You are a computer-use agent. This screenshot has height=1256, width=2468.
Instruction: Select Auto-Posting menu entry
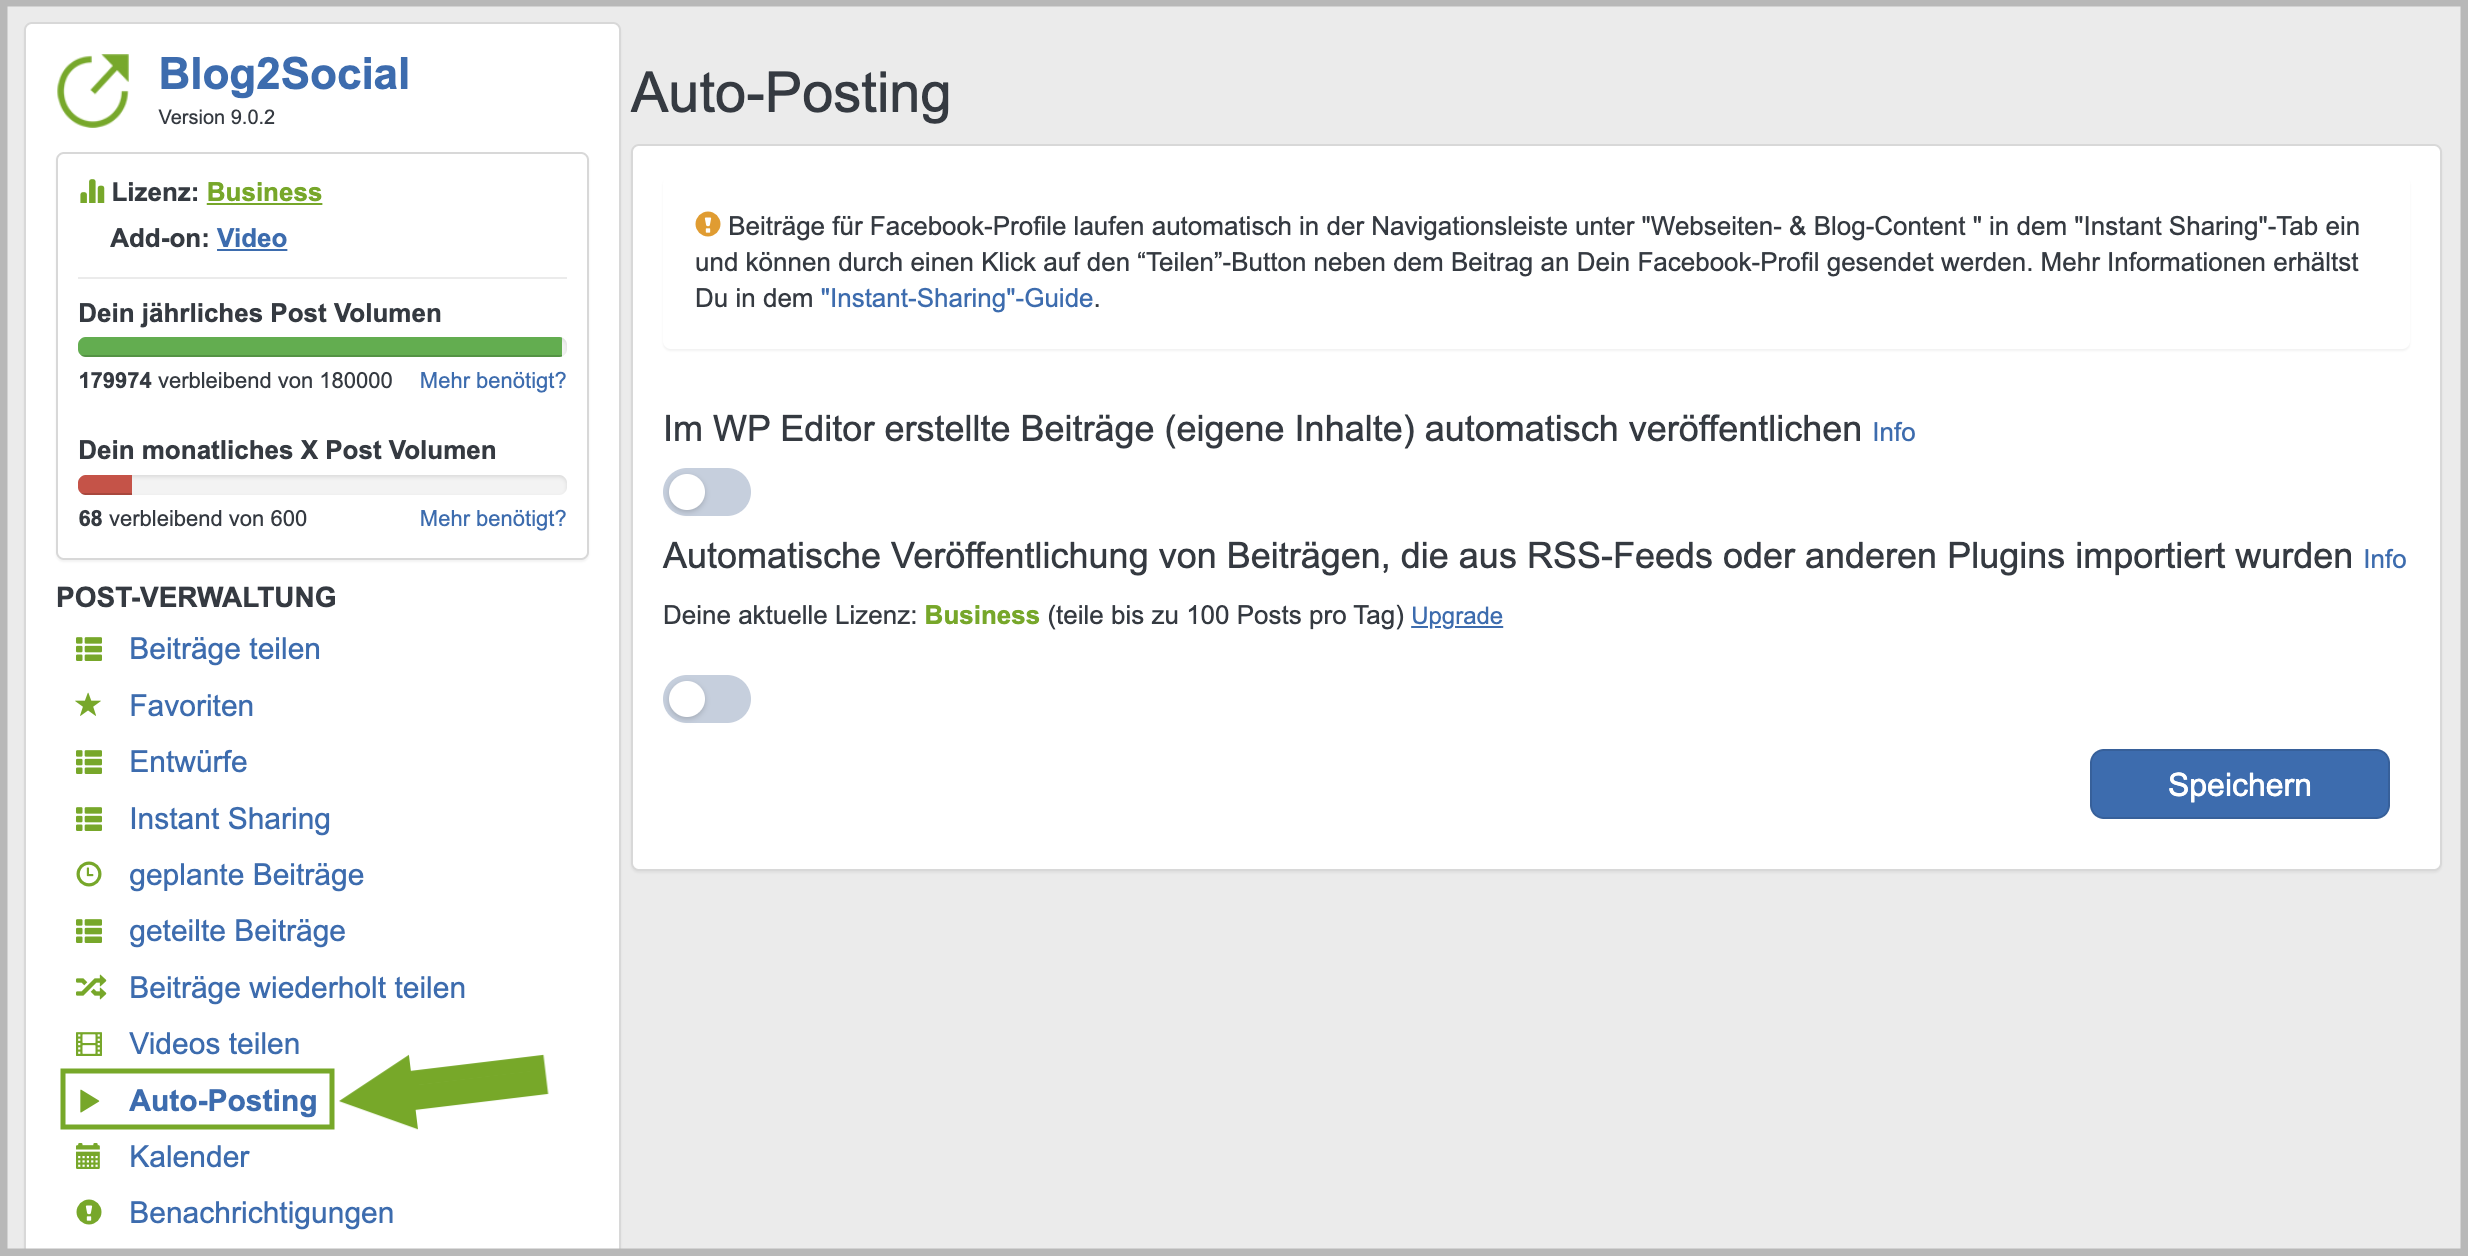click(x=223, y=1101)
